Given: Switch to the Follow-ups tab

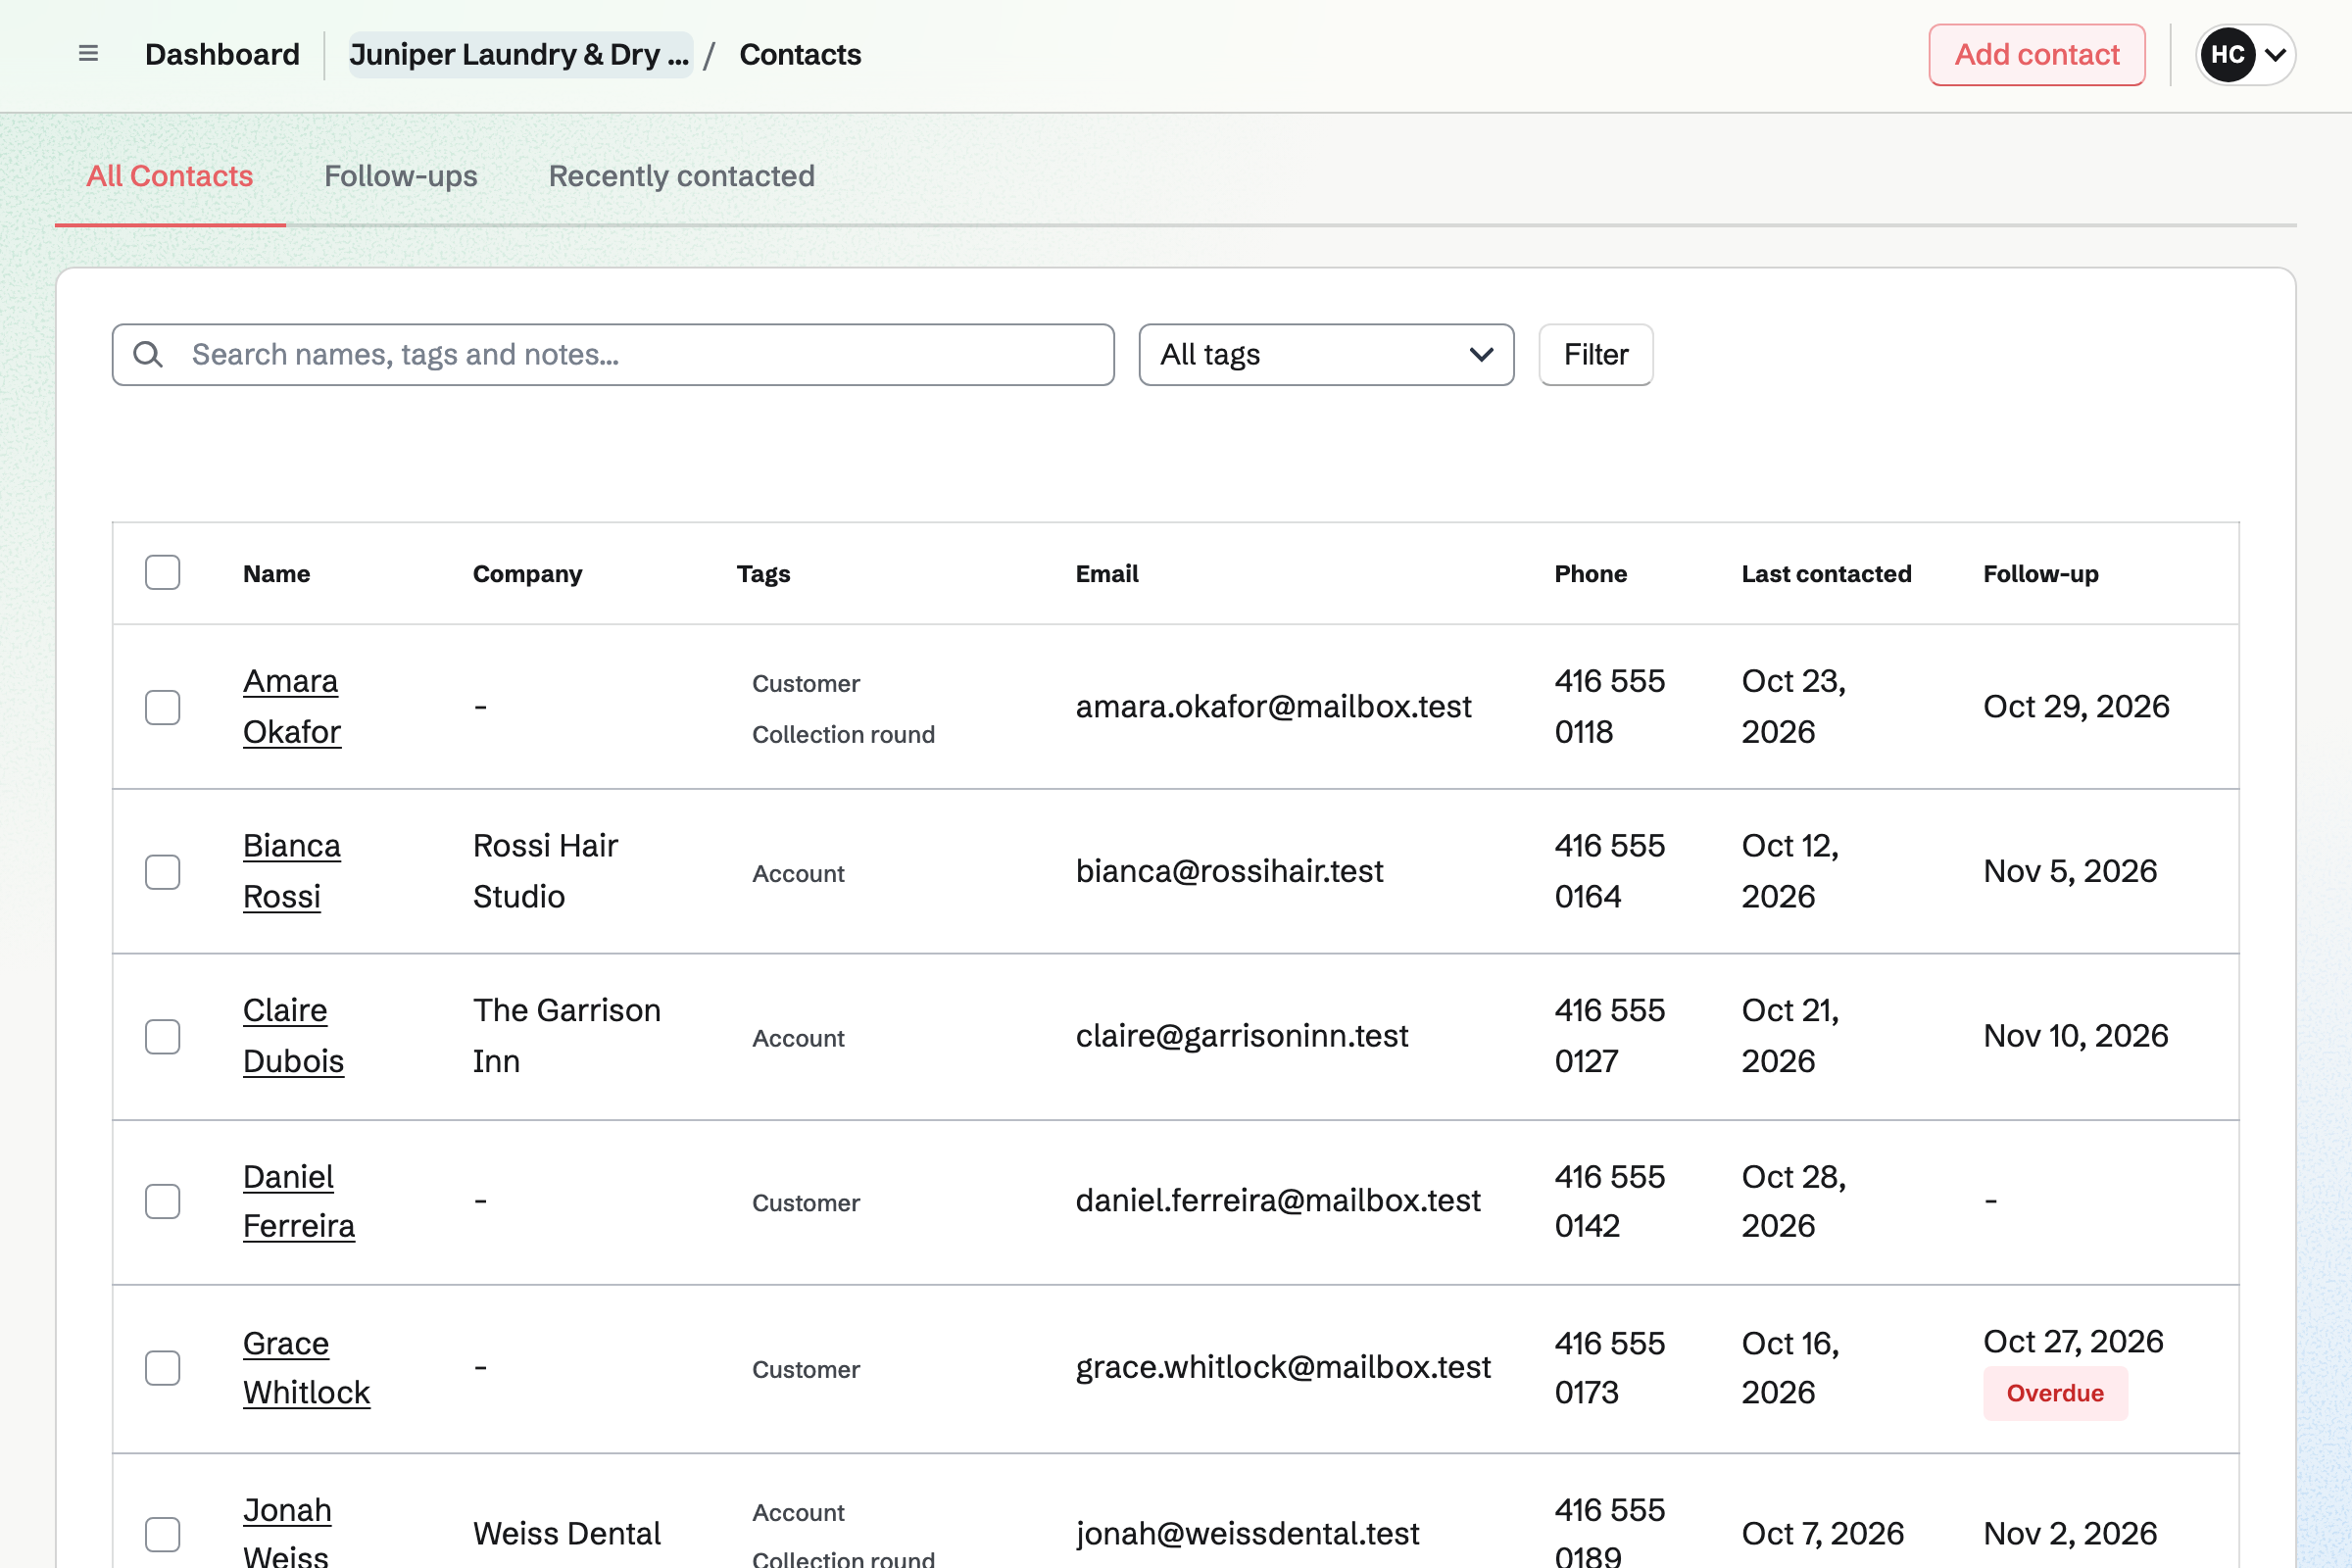Looking at the screenshot, I should click(x=401, y=176).
